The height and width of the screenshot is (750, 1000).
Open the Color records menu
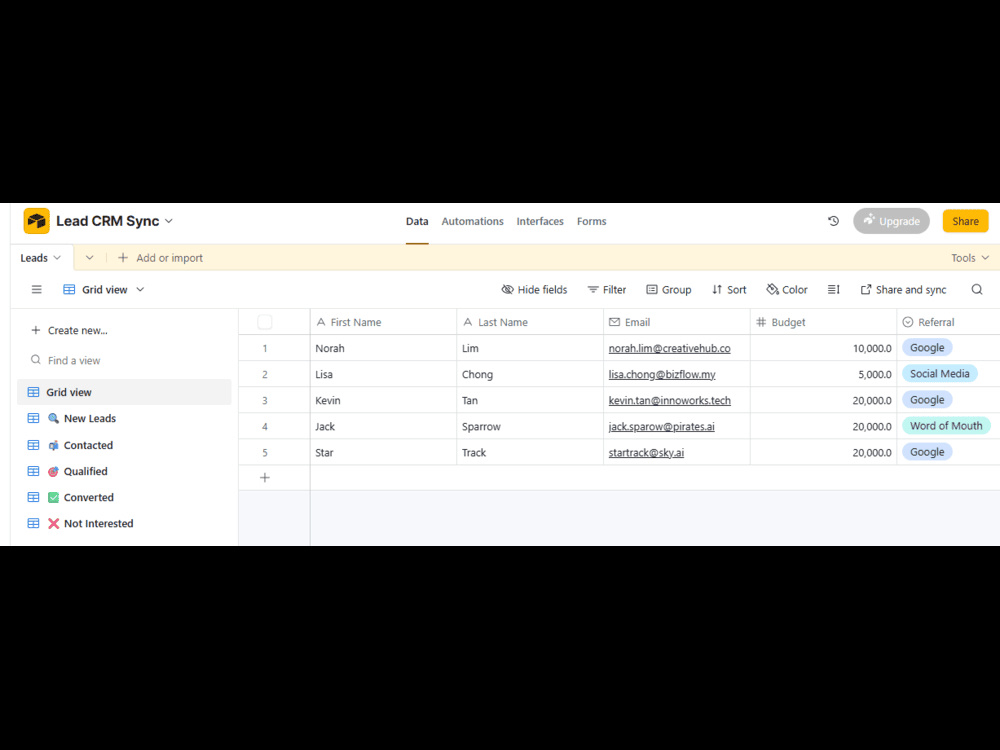click(786, 290)
